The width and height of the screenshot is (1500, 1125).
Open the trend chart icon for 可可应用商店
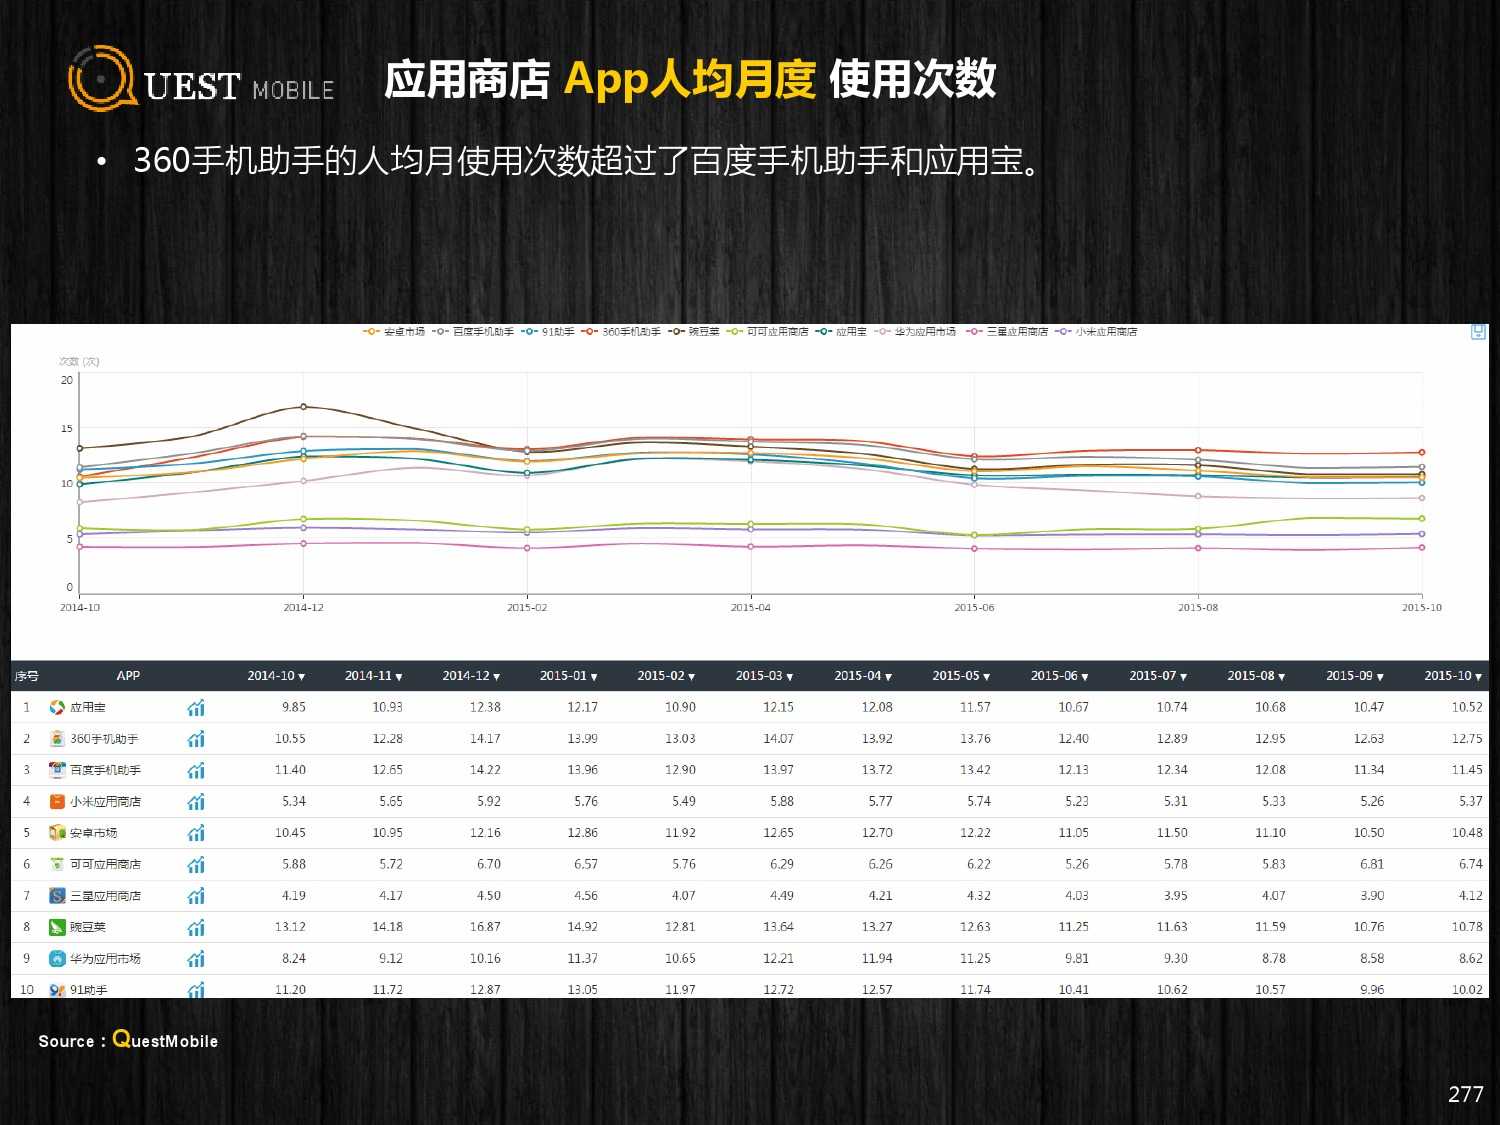click(x=196, y=864)
